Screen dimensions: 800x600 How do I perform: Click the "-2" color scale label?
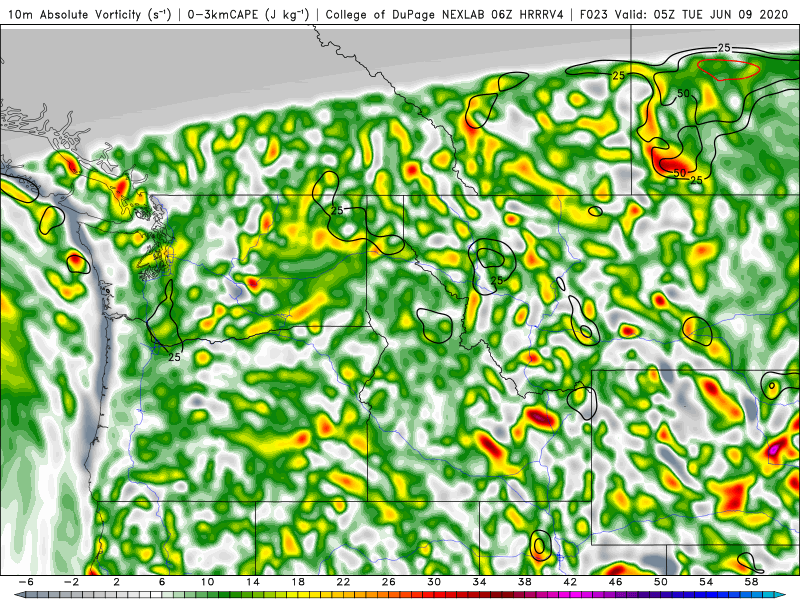71,582
